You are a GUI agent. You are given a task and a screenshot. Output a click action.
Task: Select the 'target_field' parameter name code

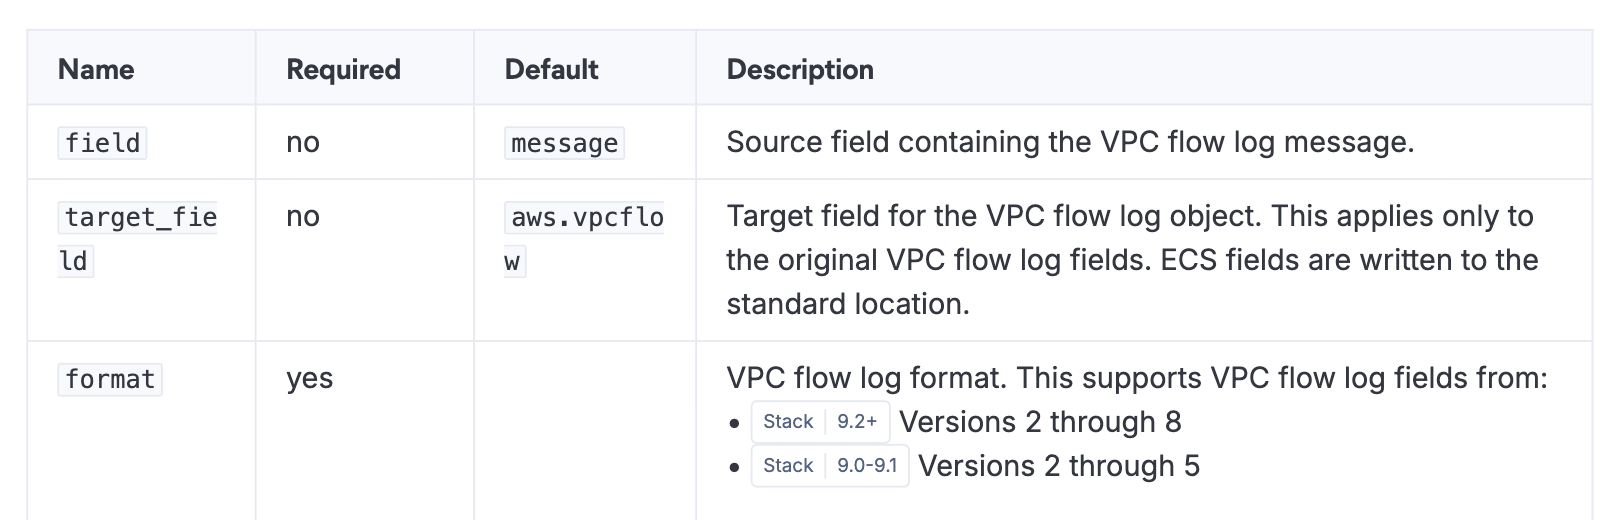click(140, 218)
